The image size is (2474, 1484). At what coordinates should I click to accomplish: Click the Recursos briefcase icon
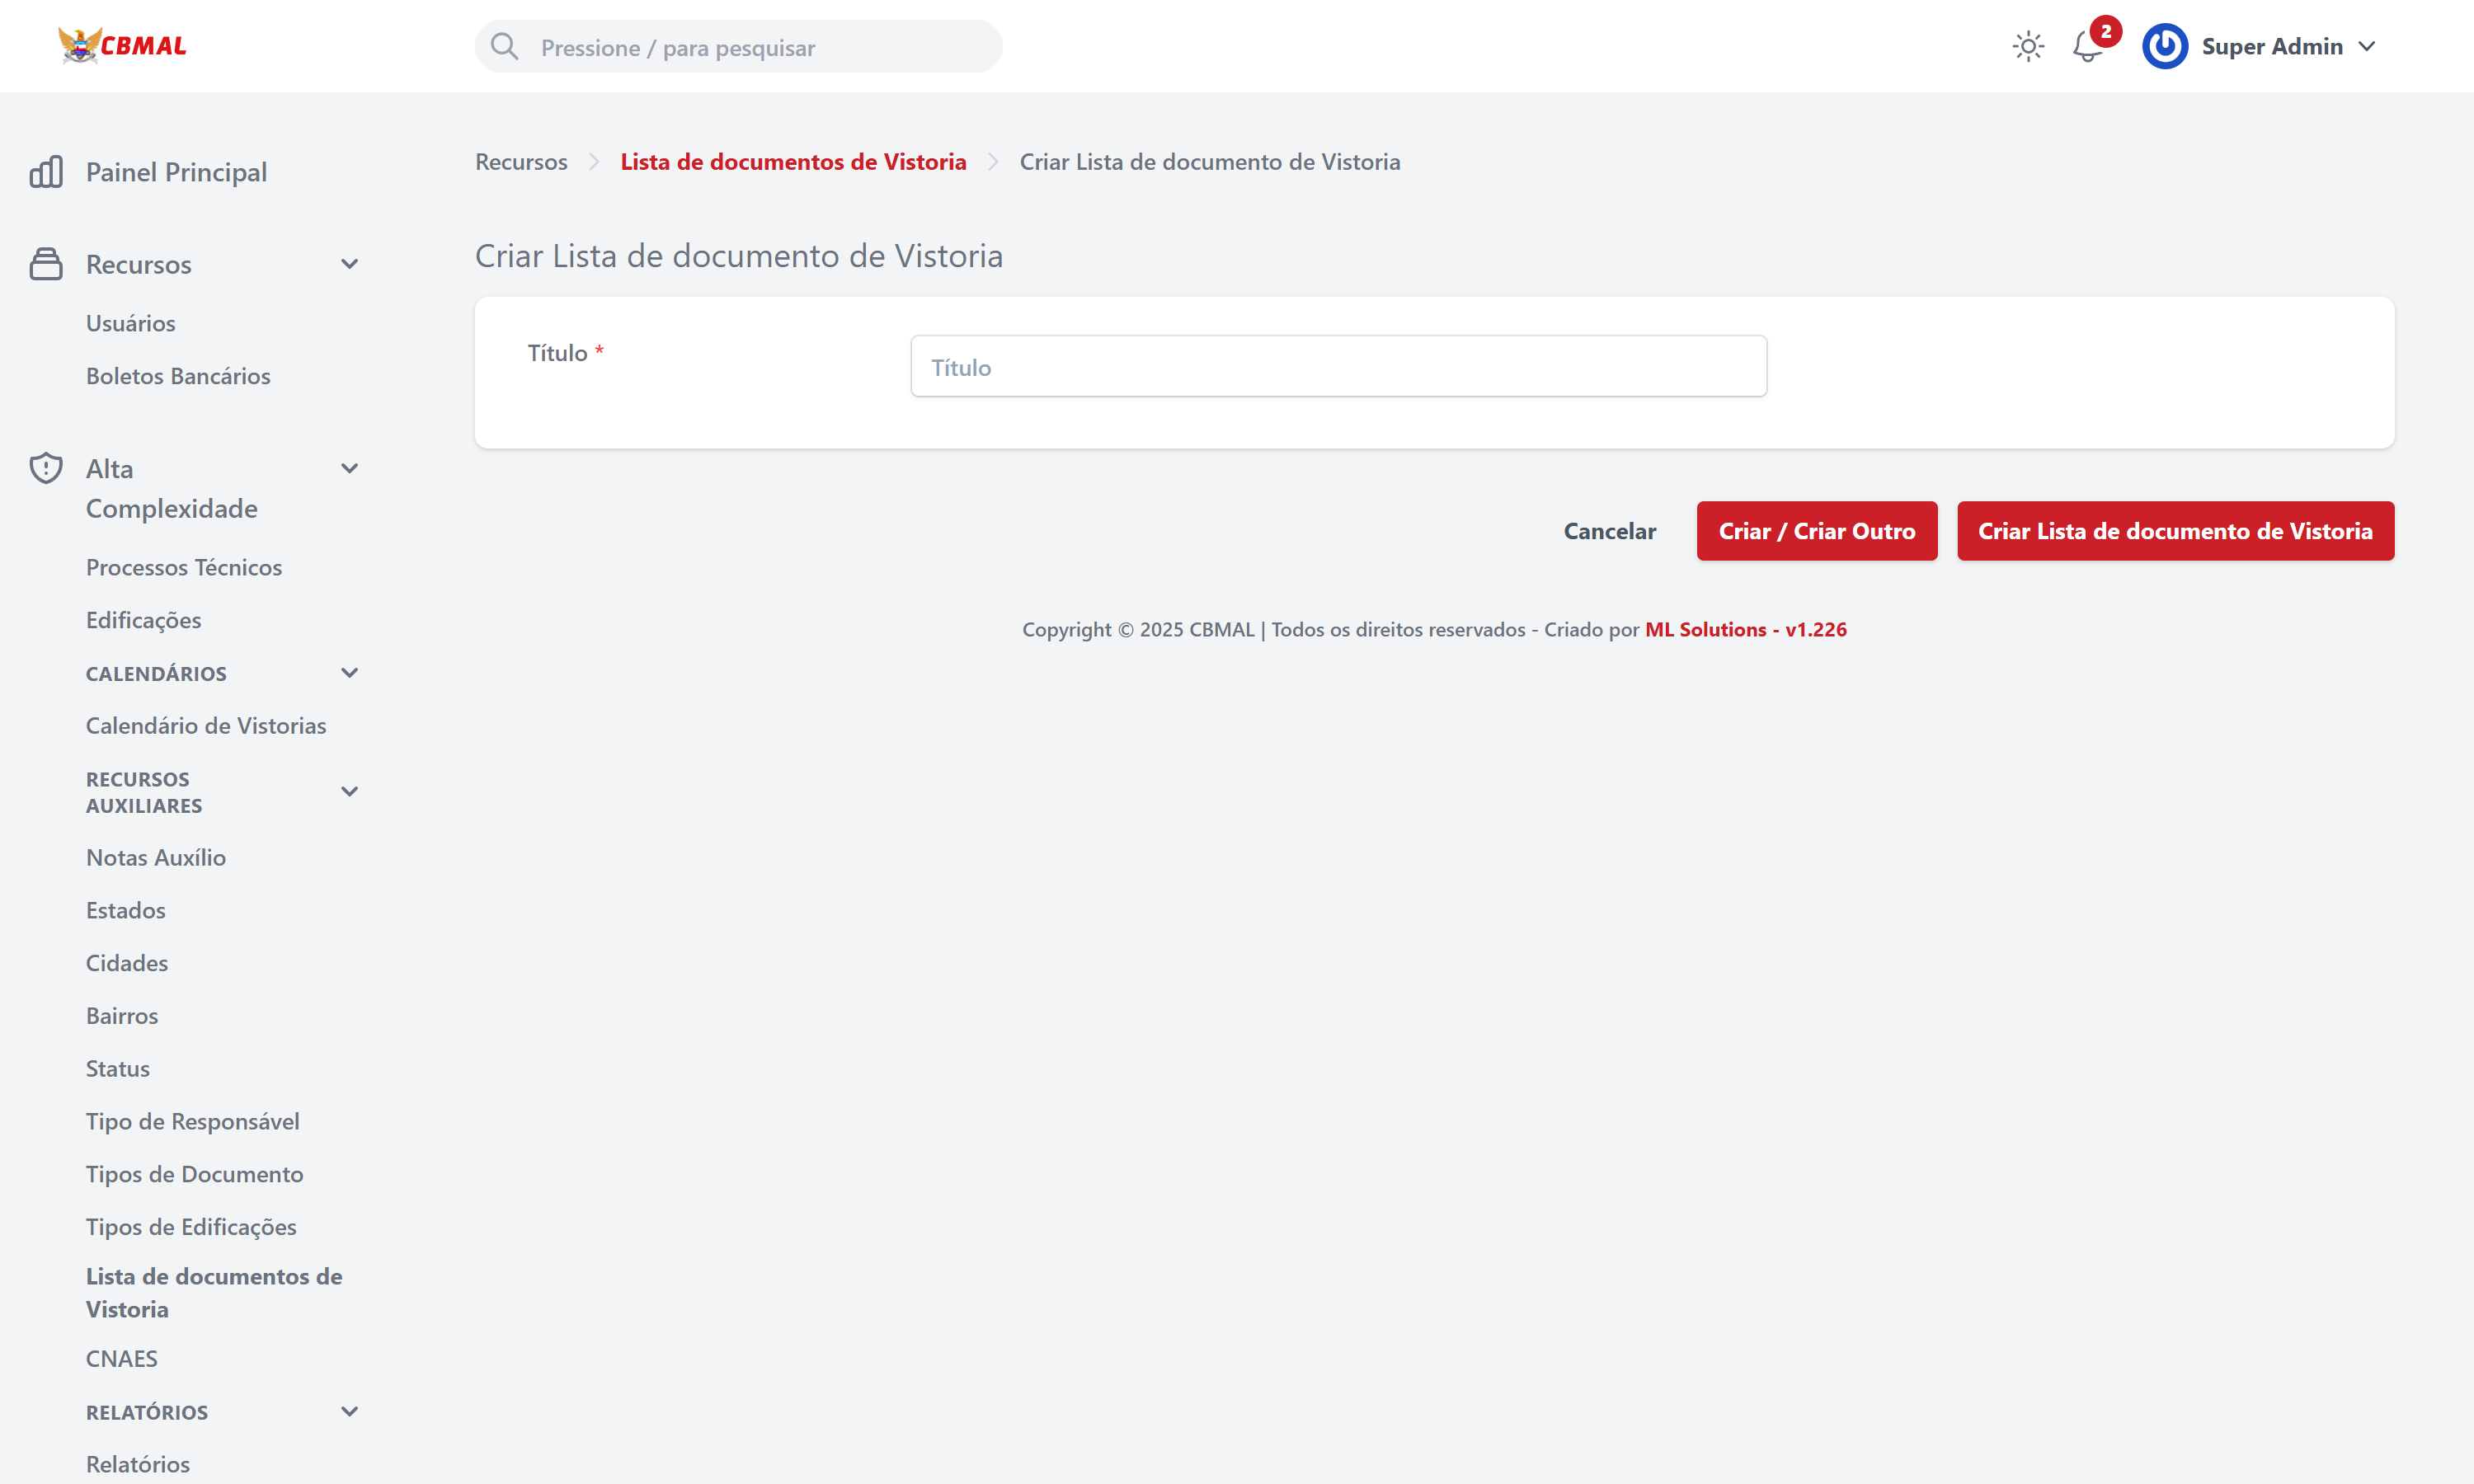coord(46,263)
